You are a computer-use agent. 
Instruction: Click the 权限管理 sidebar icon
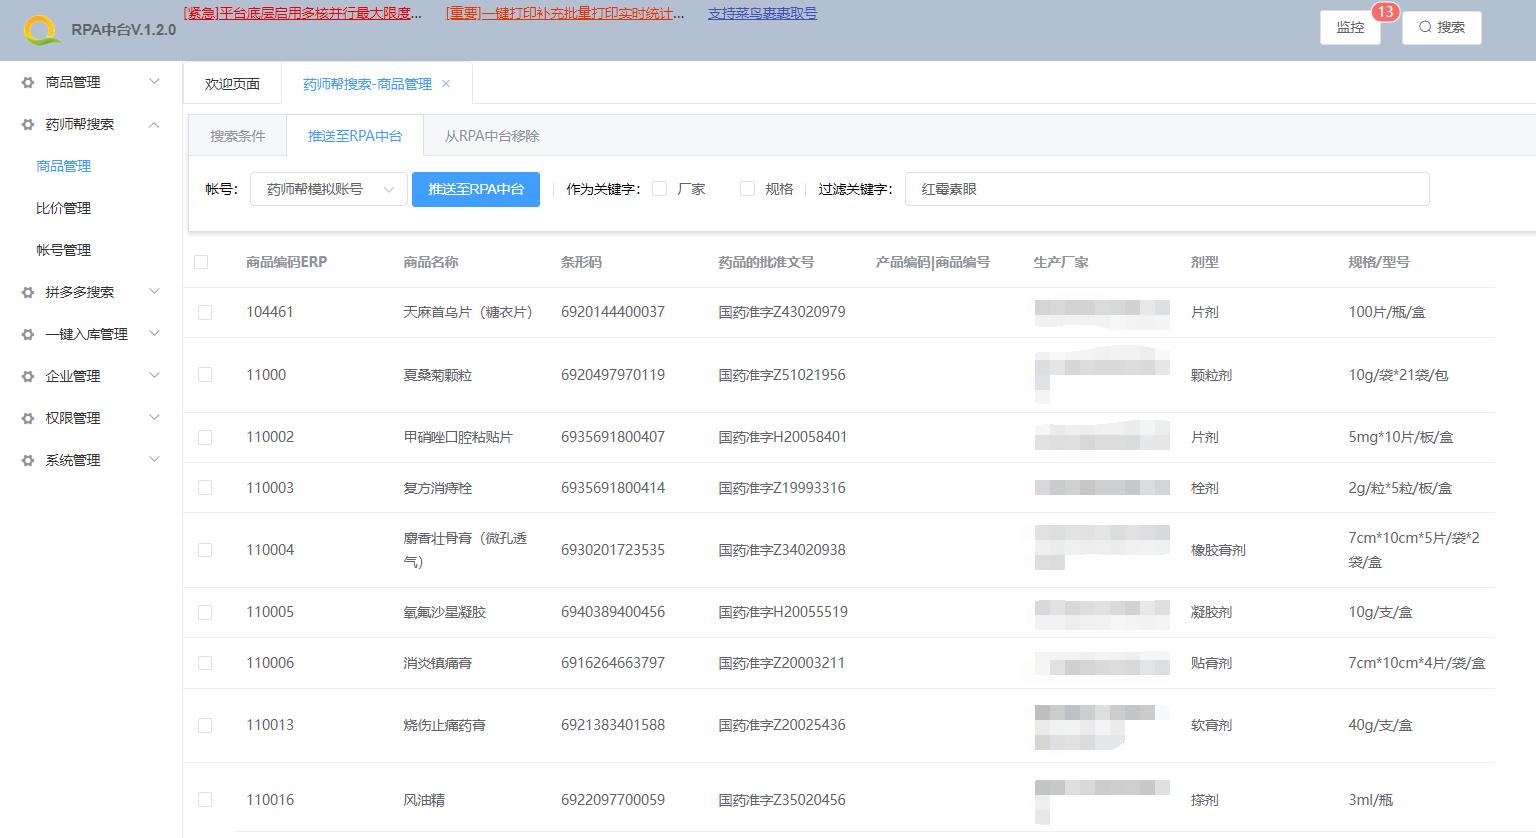[27, 418]
